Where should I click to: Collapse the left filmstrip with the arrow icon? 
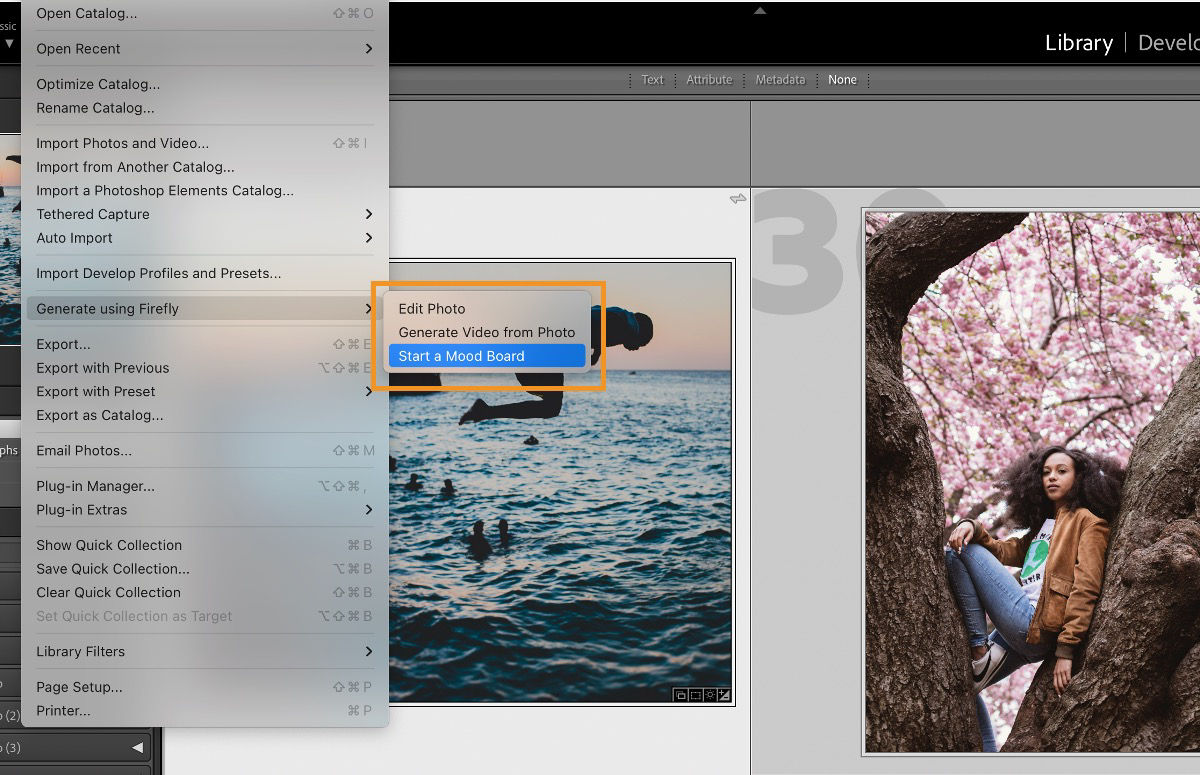[x=137, y=747]
